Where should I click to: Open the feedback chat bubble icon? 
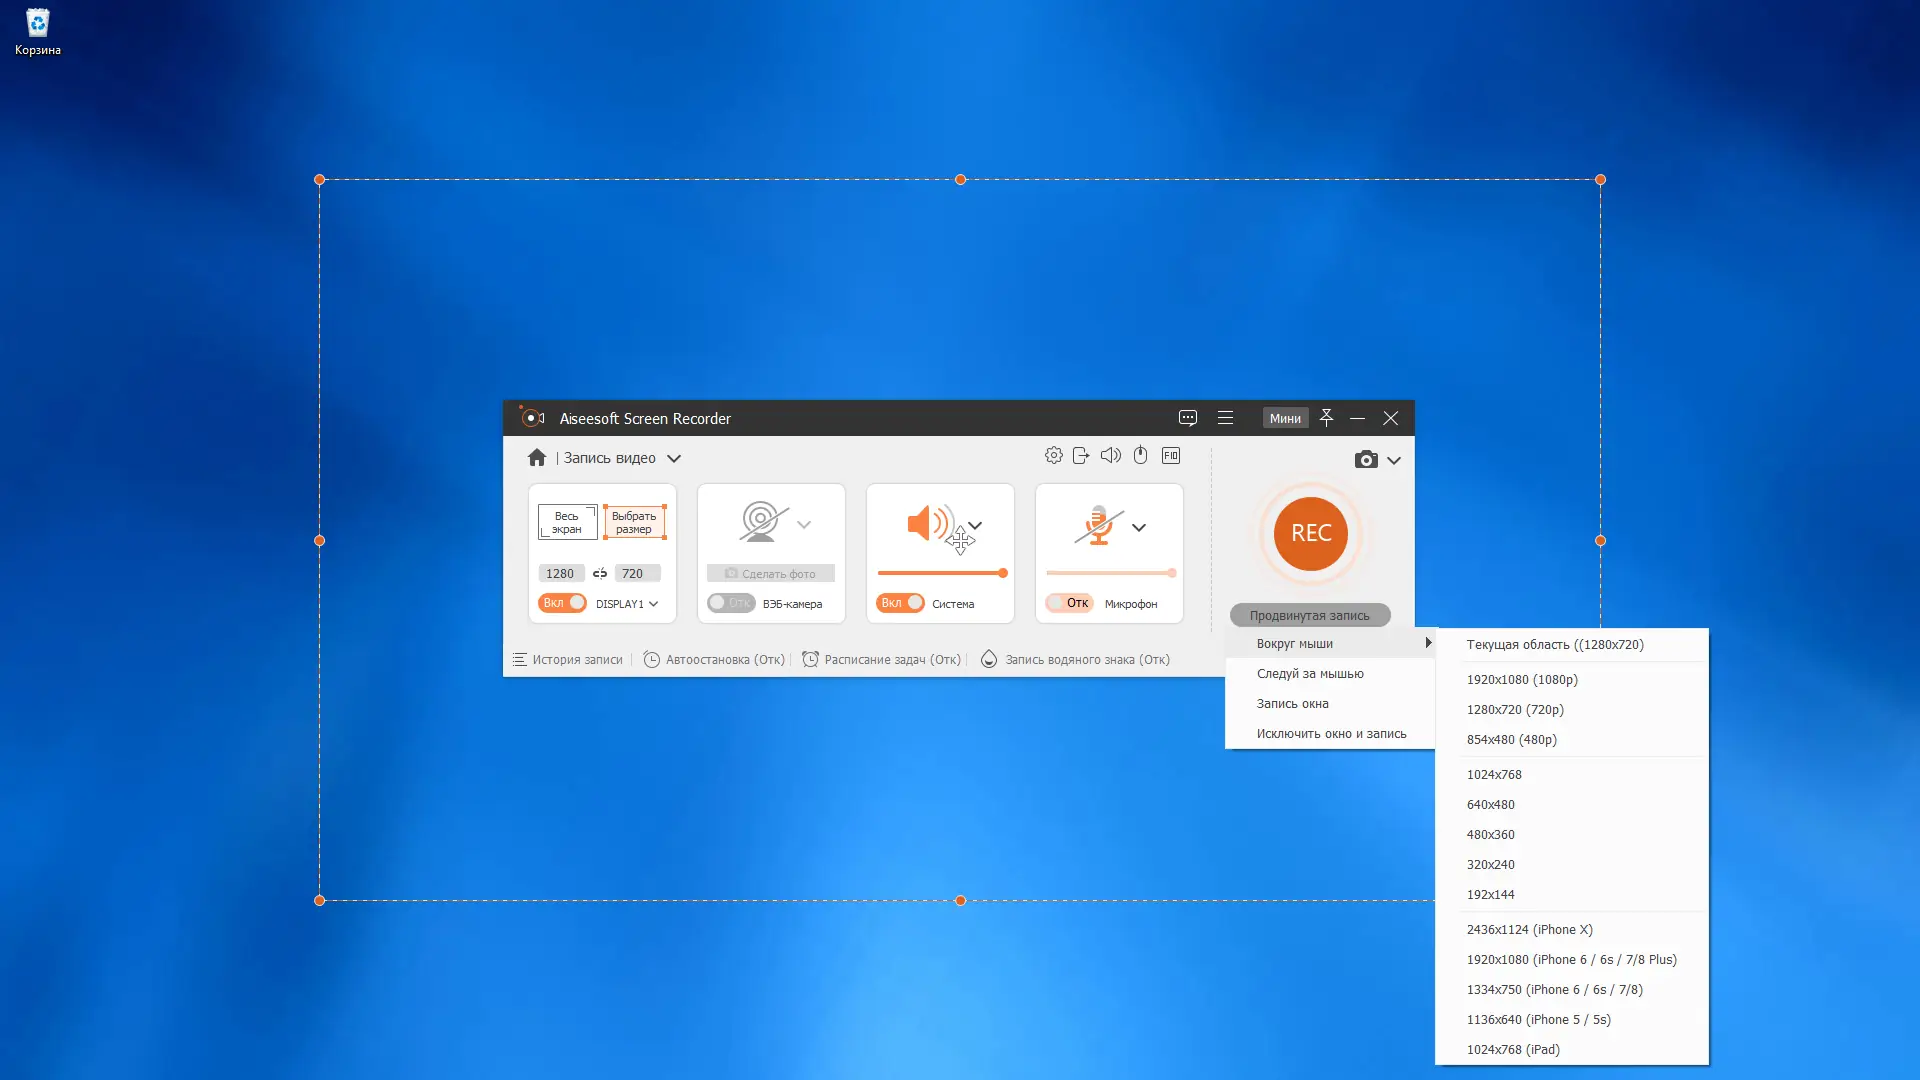click(1187, 418)
